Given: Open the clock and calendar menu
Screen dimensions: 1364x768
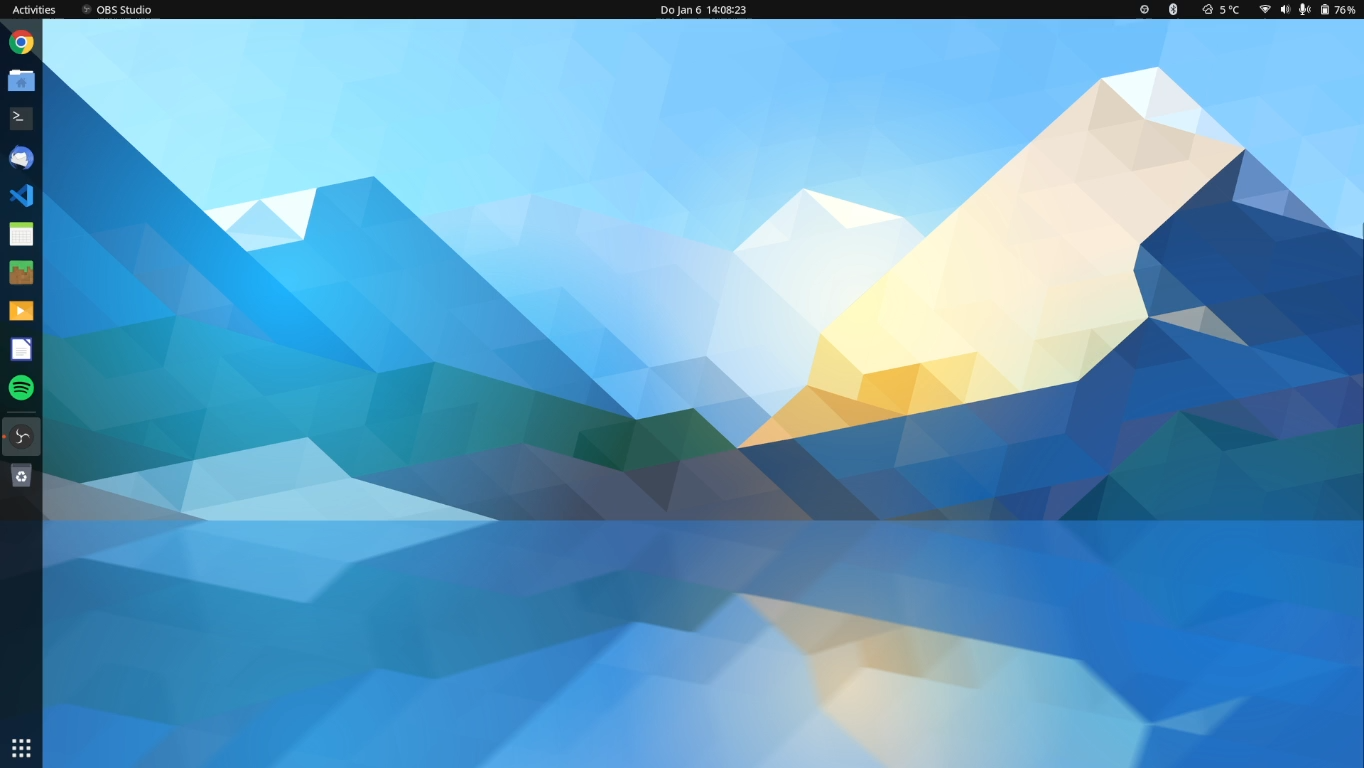Looking at the screenshot, I should pyautogui.click(x=703, y=10).
